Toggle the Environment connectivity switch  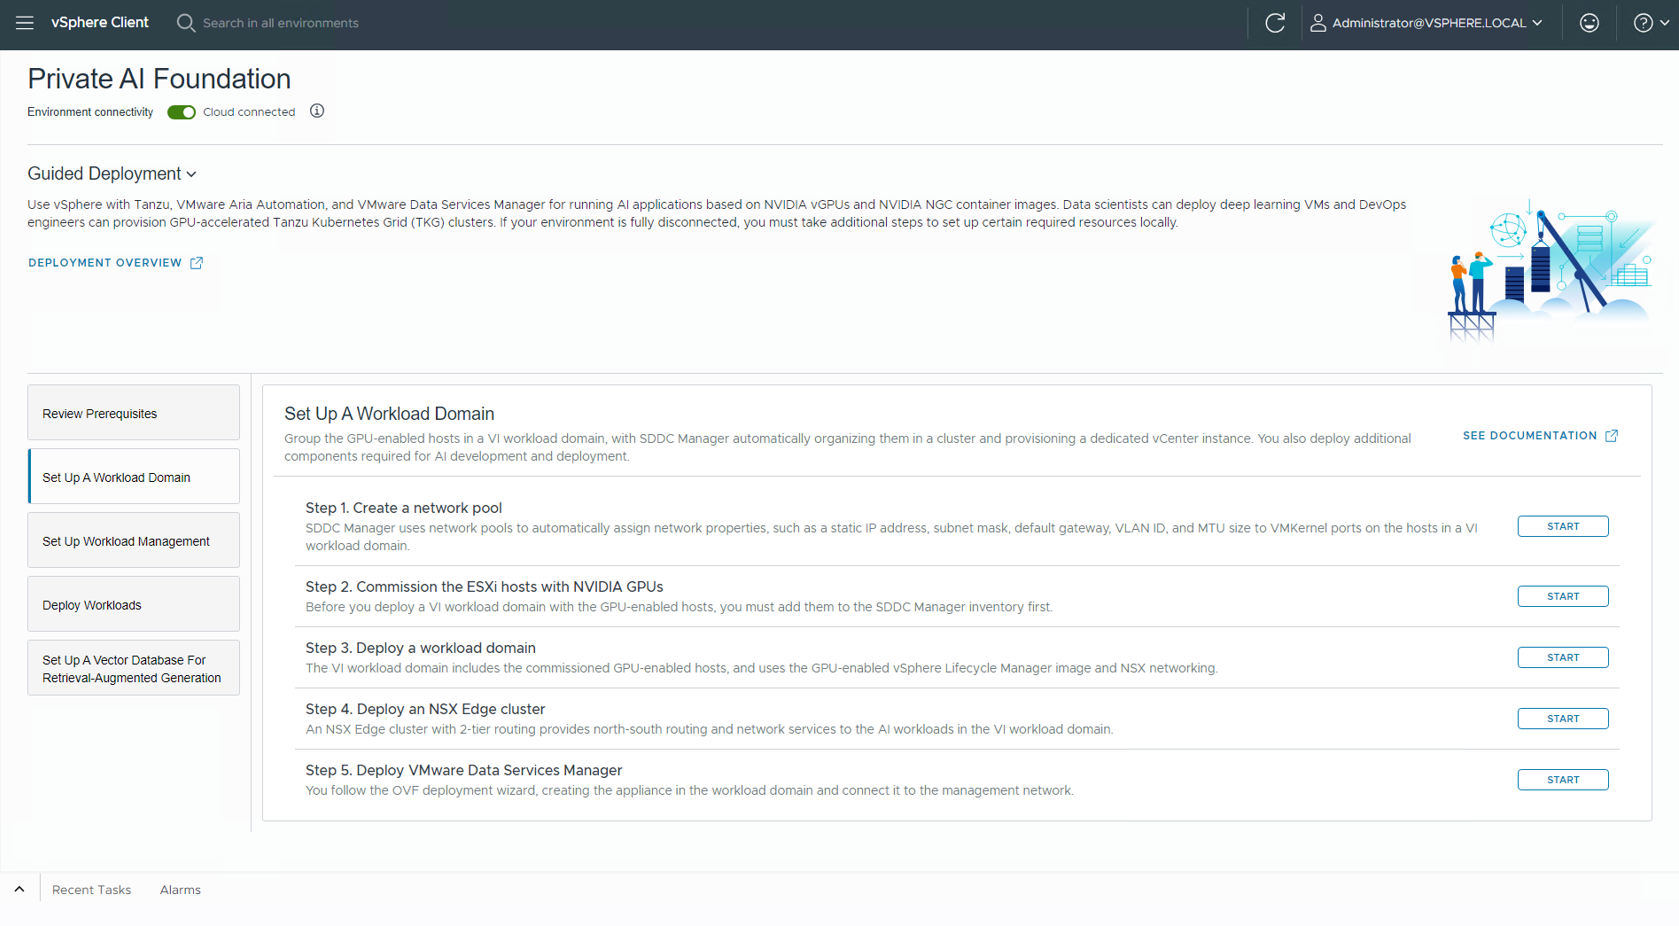click(181, 112)
